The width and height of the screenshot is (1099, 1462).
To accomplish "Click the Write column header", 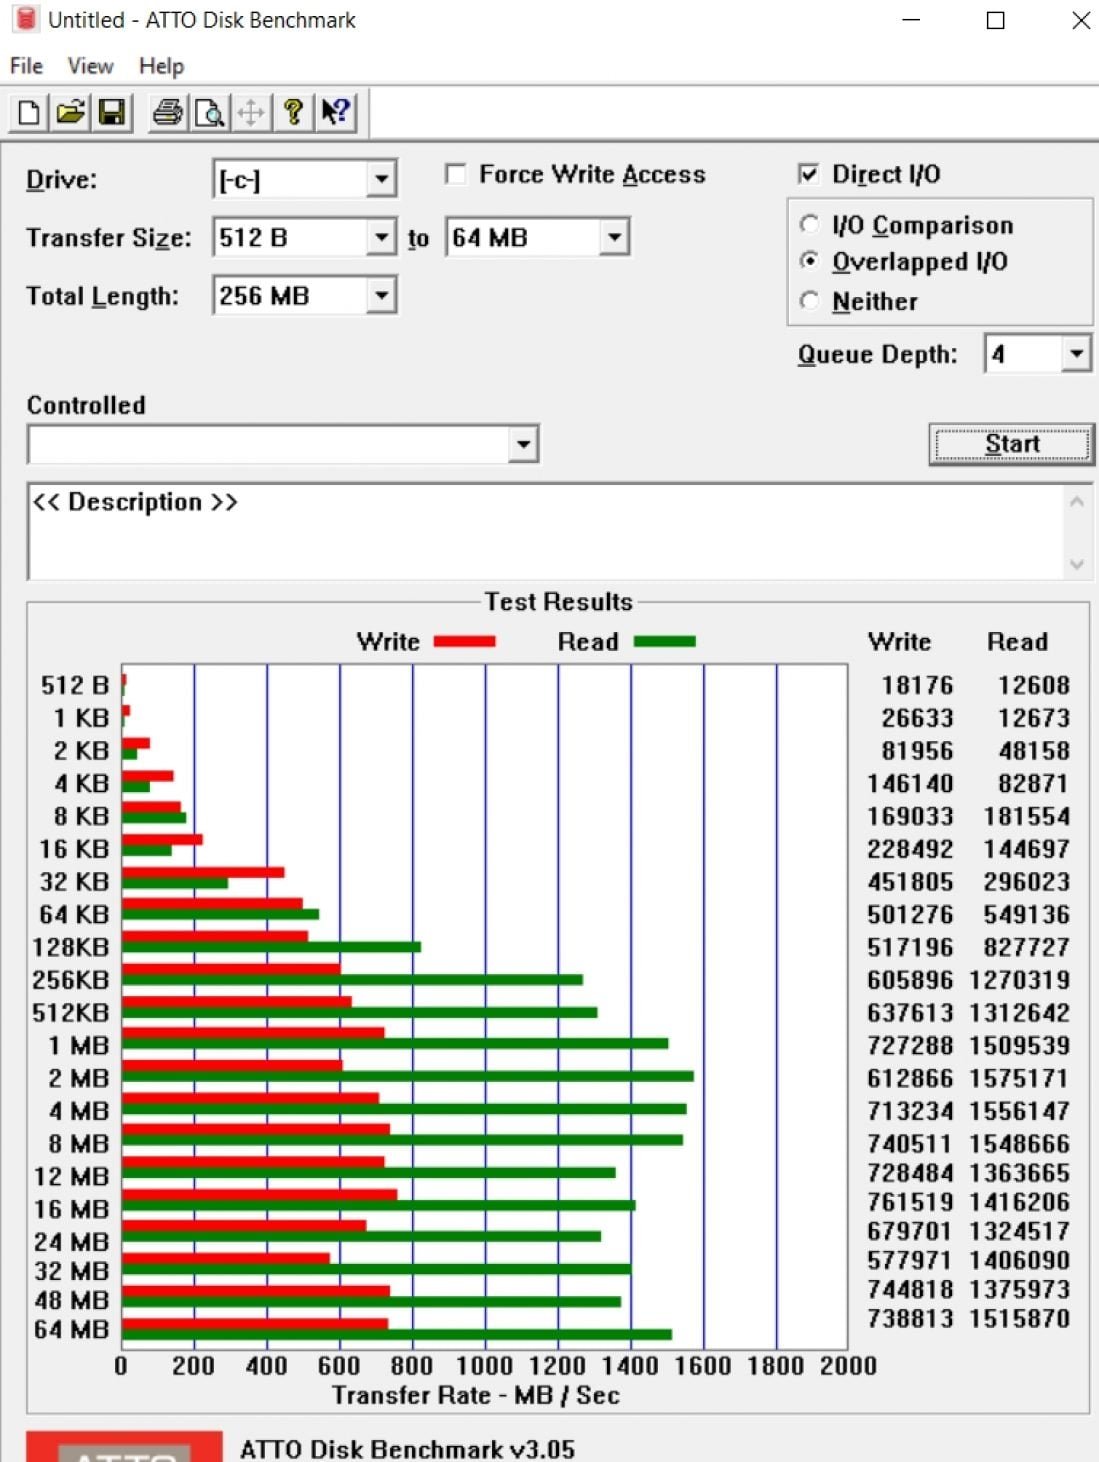I will point(899,642).
